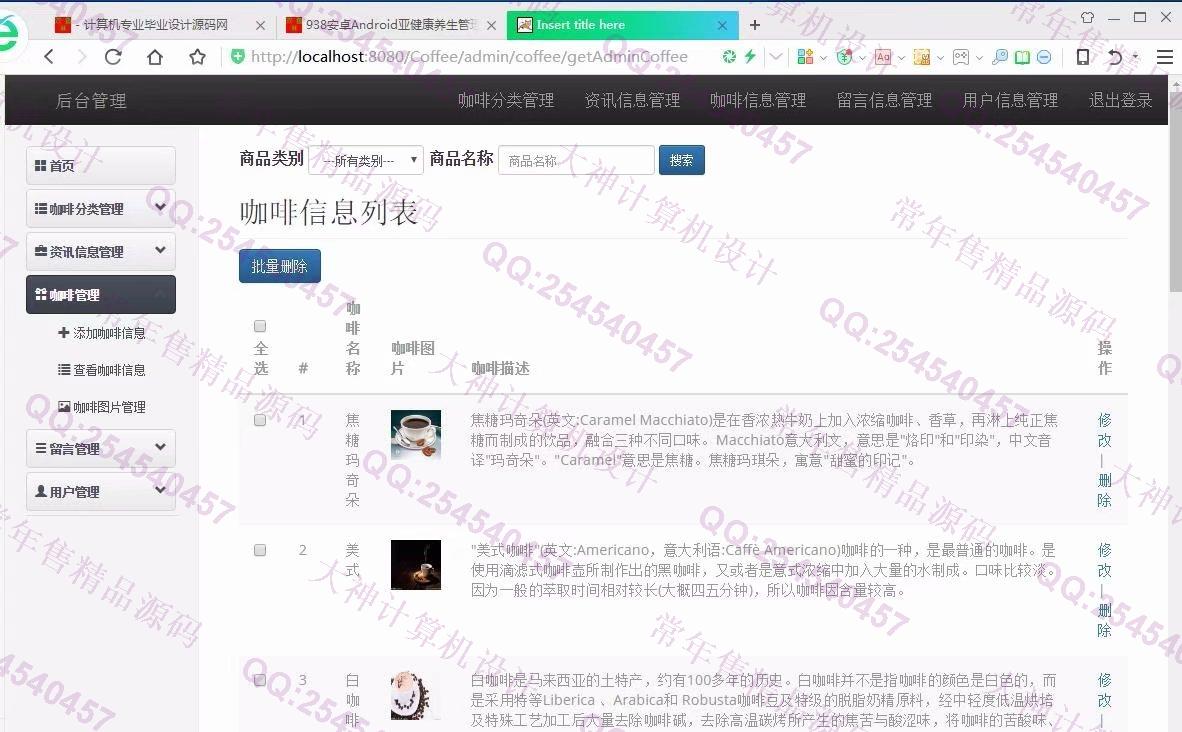
Task: Click the yellow picture toolbar icon
Action: 921,57
